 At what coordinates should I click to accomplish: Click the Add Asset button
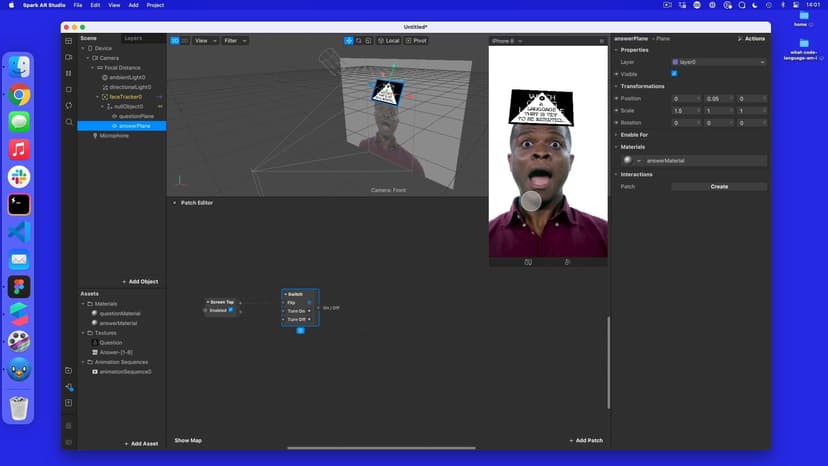tap(141, 444)
